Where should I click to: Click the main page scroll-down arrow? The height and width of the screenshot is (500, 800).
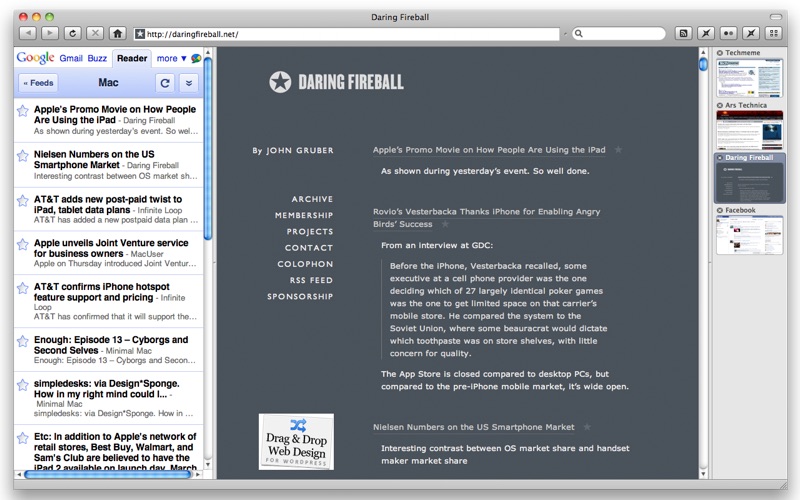703,474
